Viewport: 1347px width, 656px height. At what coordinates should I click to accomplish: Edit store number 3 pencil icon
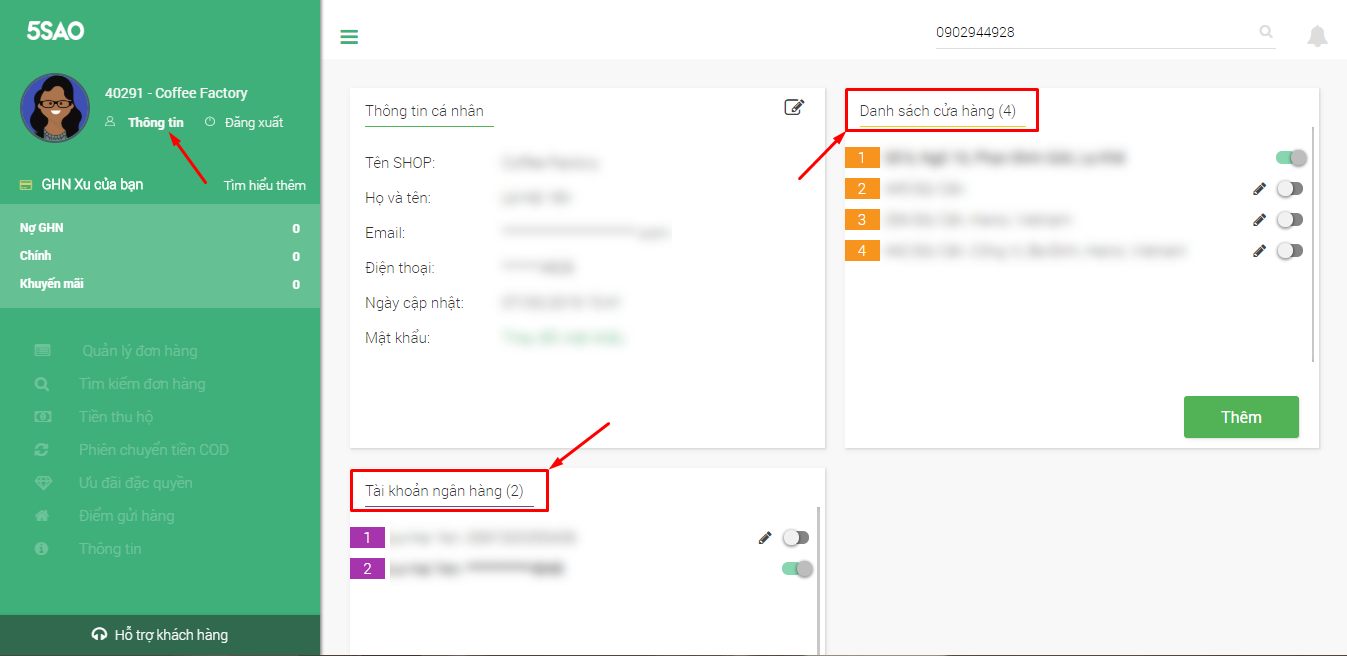(1259, 219)
